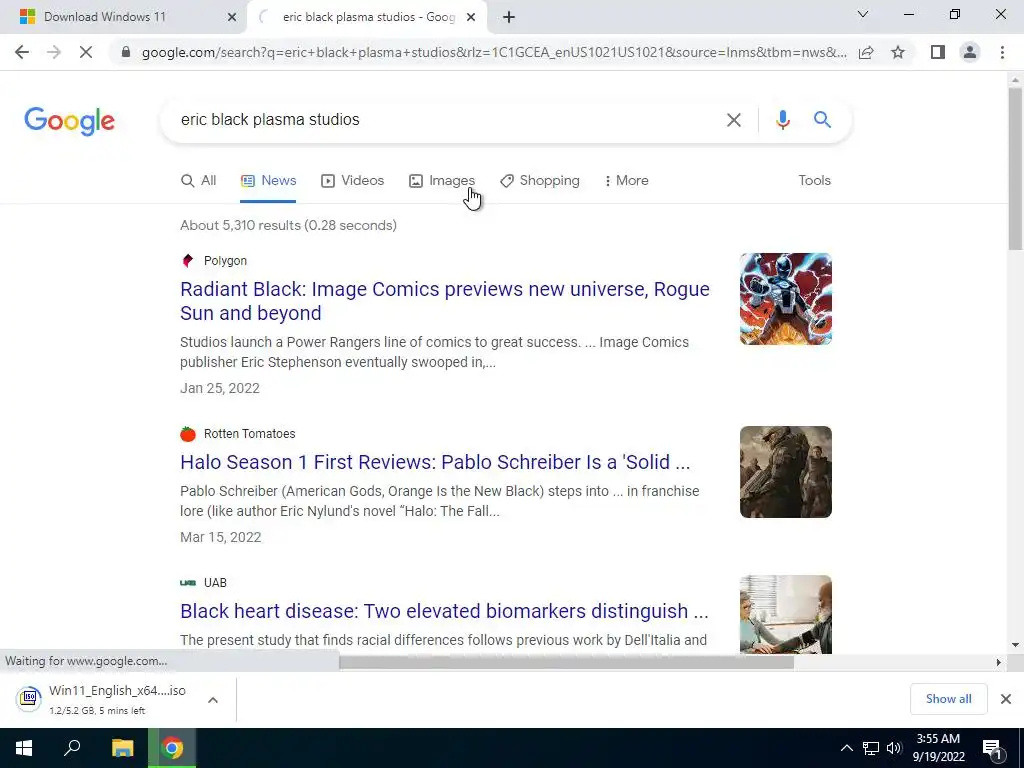Show hidden system tray icons
This screenshot has width=1024, height=768.
click(846, 748)
